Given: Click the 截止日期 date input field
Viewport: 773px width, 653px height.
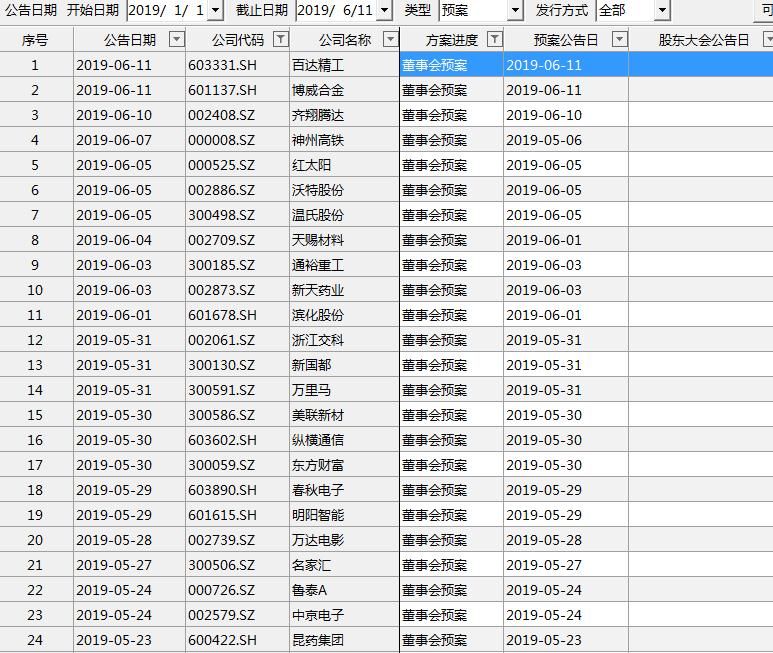Looking at the screenshot, I should pos(335,11).
